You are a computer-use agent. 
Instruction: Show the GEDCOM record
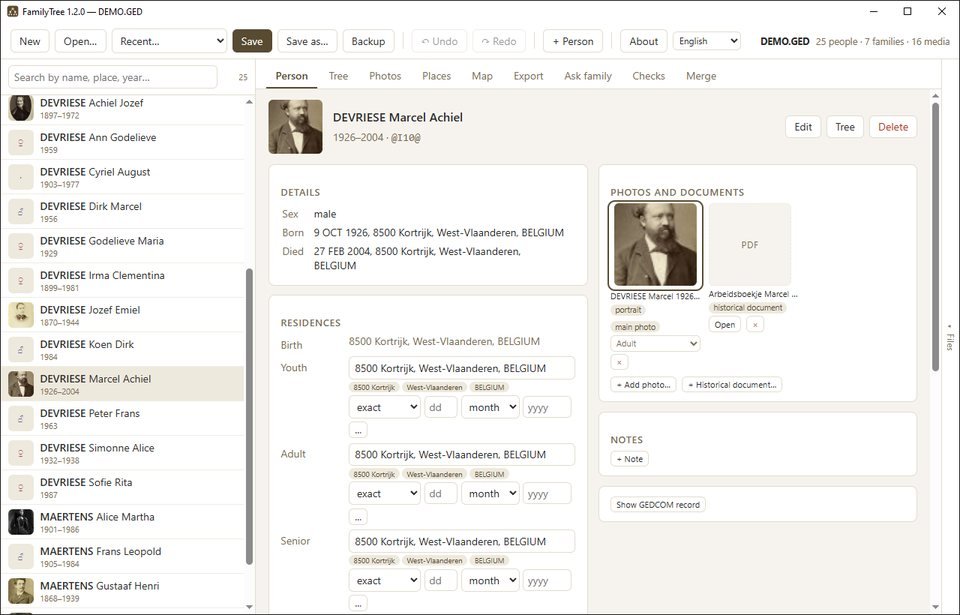658,505
